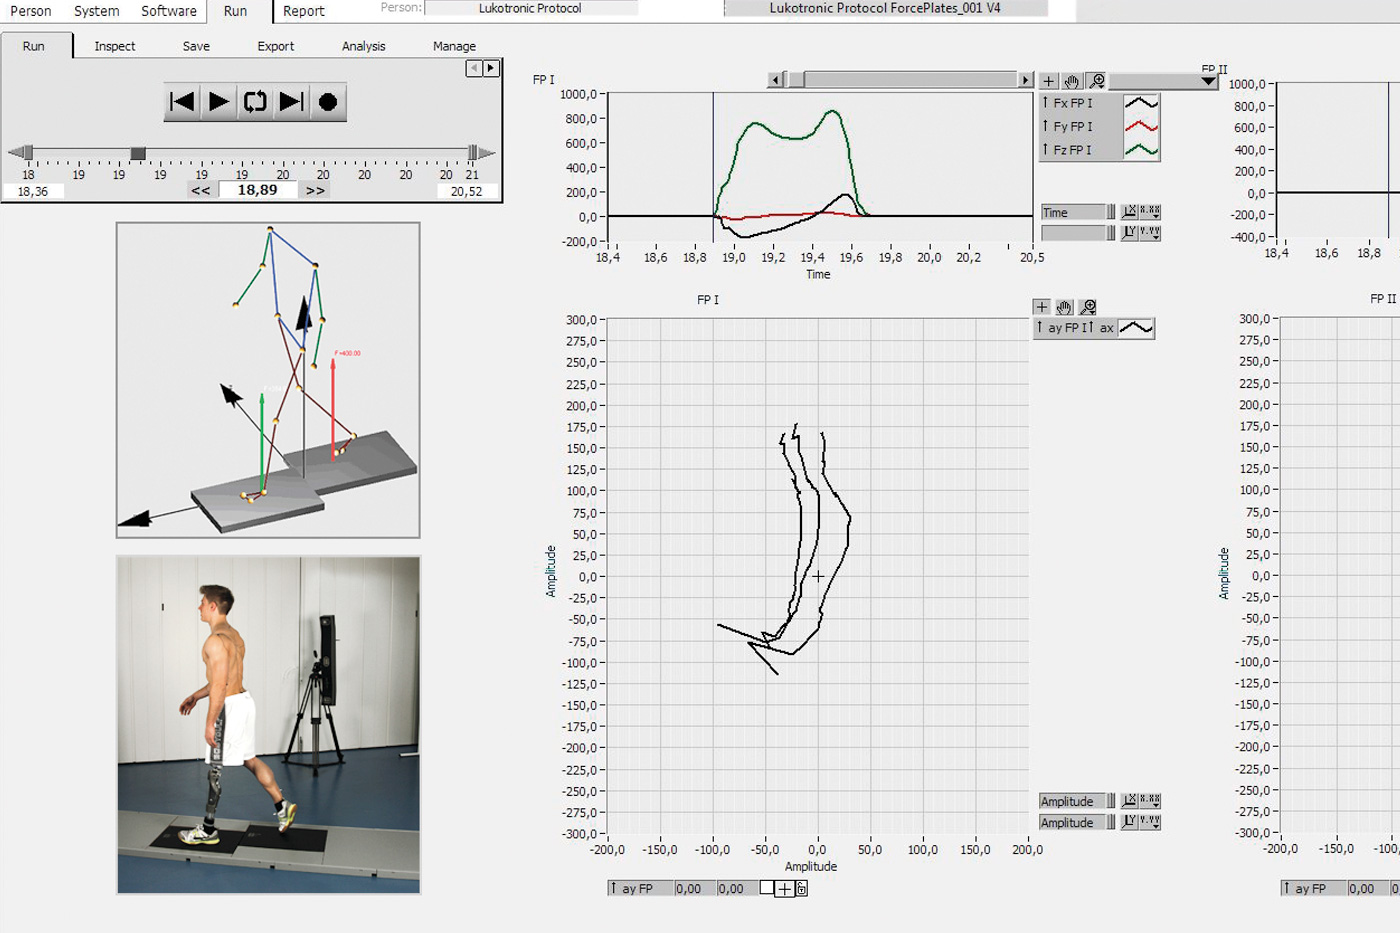
Task: Open dropdown next to the time graph tools
Action: (1162, 81)
